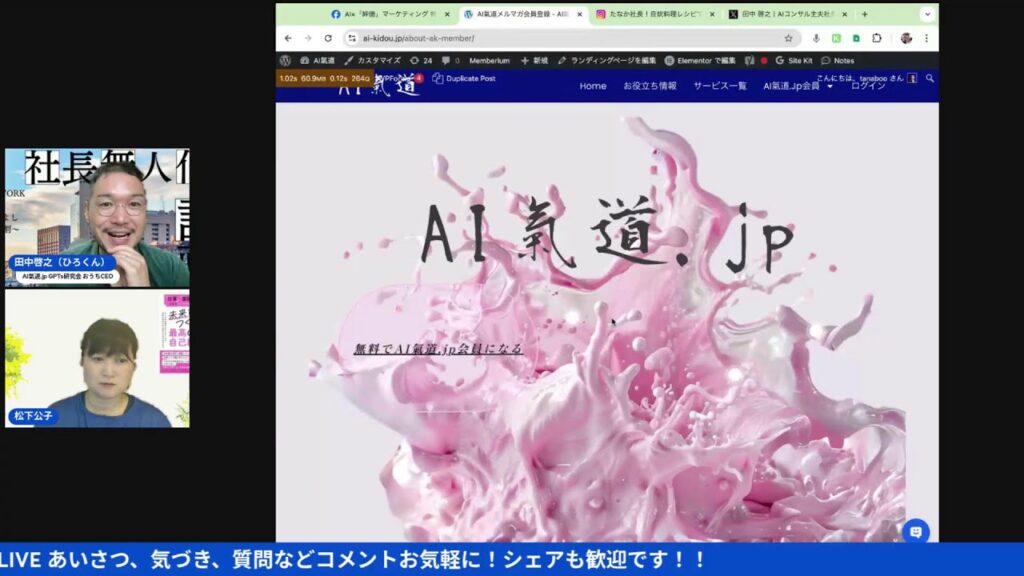This screenshot has height=576, width=1024.
Task: Click the site search magnifier icon
Action: 930,78
